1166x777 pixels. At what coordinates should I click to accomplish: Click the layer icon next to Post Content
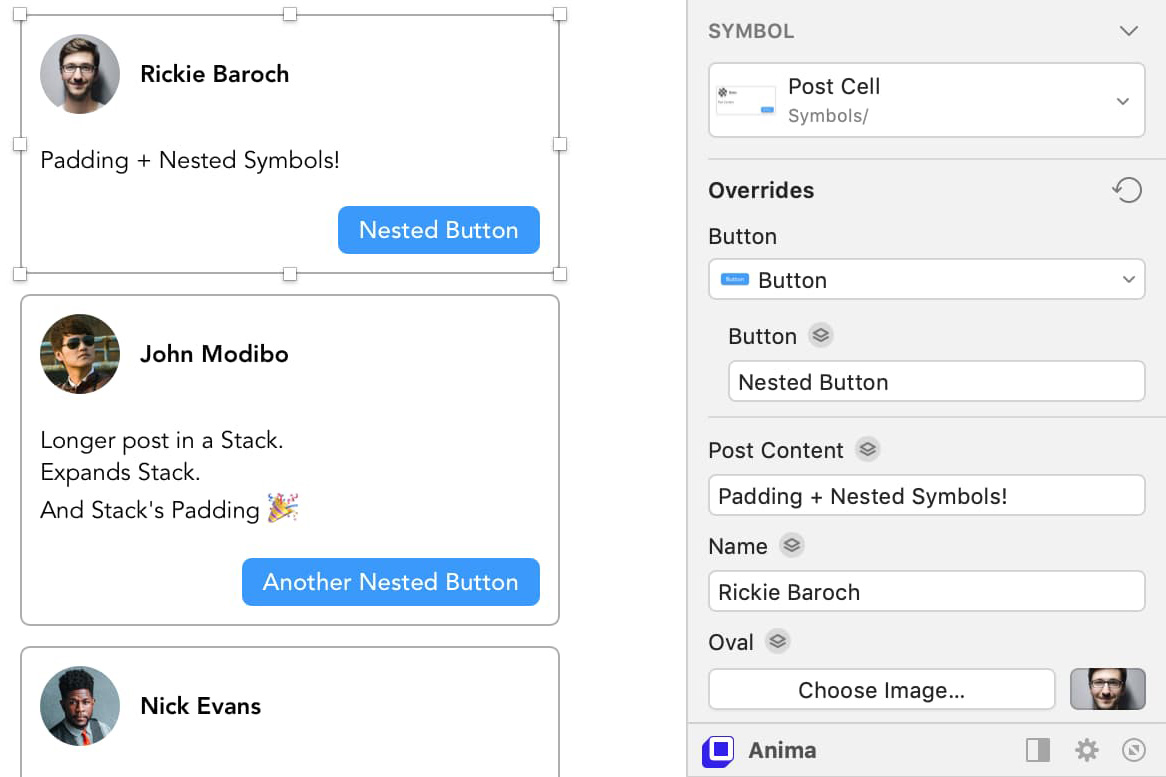pyautogui.click(x=867, y=449)
